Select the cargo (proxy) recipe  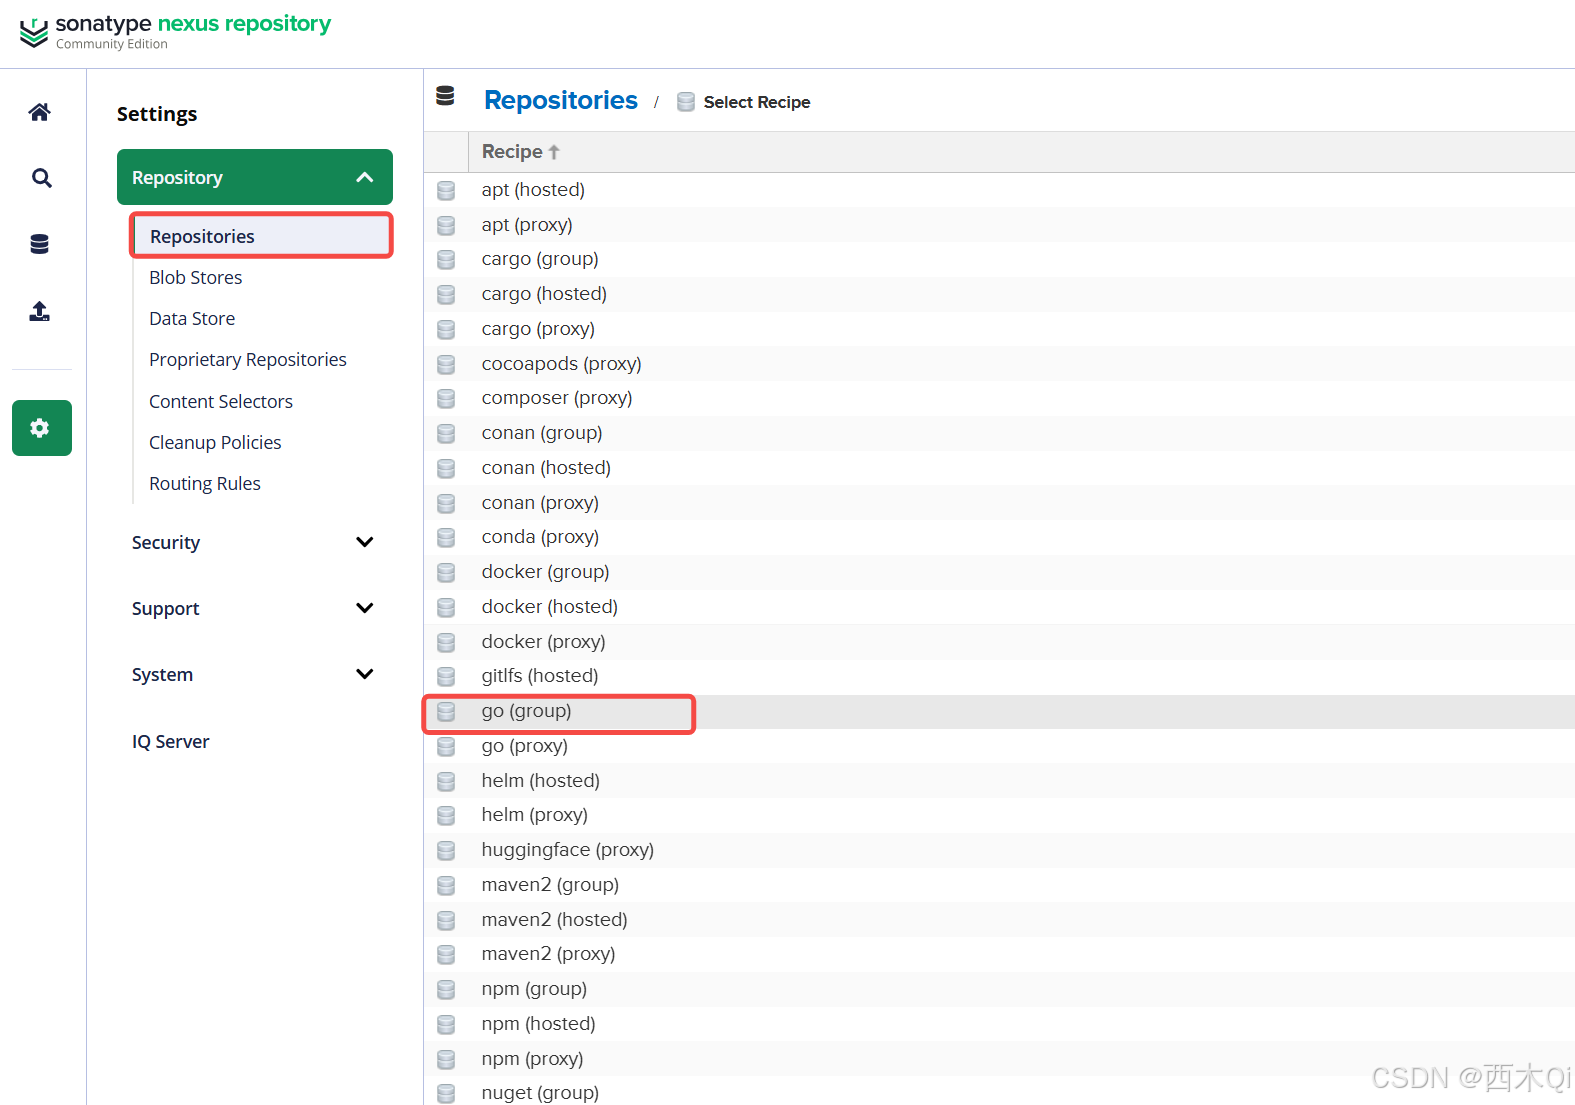tap(538, 329)
